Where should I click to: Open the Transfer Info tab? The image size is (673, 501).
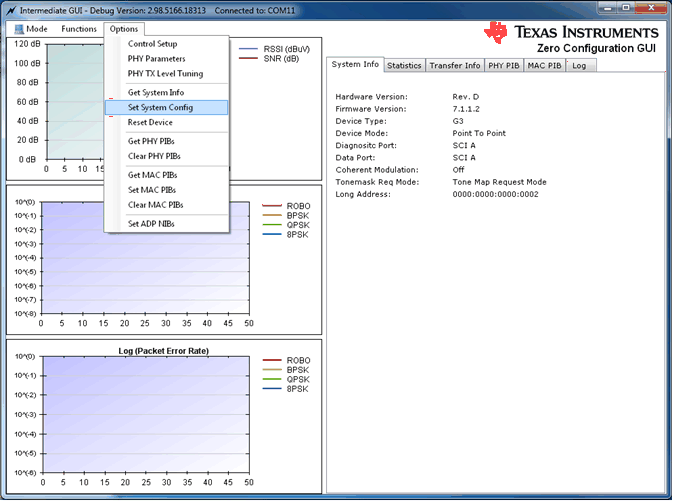click(455, 65)
